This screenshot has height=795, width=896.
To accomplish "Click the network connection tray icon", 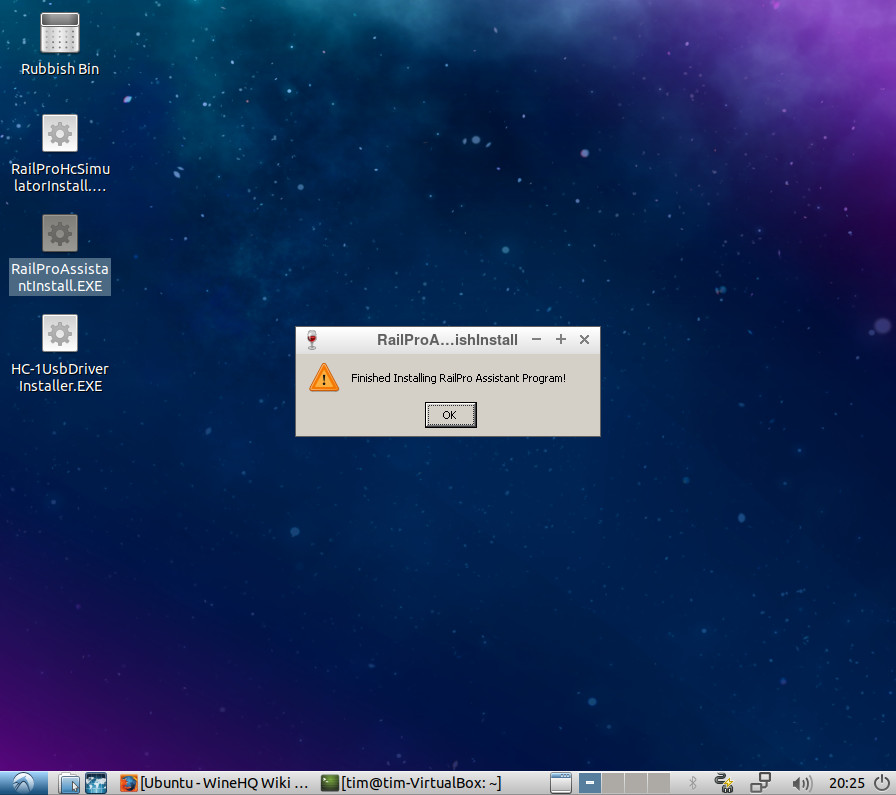I will tap(723, 783).
